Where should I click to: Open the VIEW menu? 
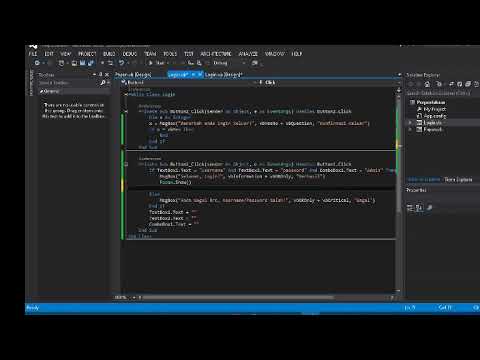coord(66,54)
